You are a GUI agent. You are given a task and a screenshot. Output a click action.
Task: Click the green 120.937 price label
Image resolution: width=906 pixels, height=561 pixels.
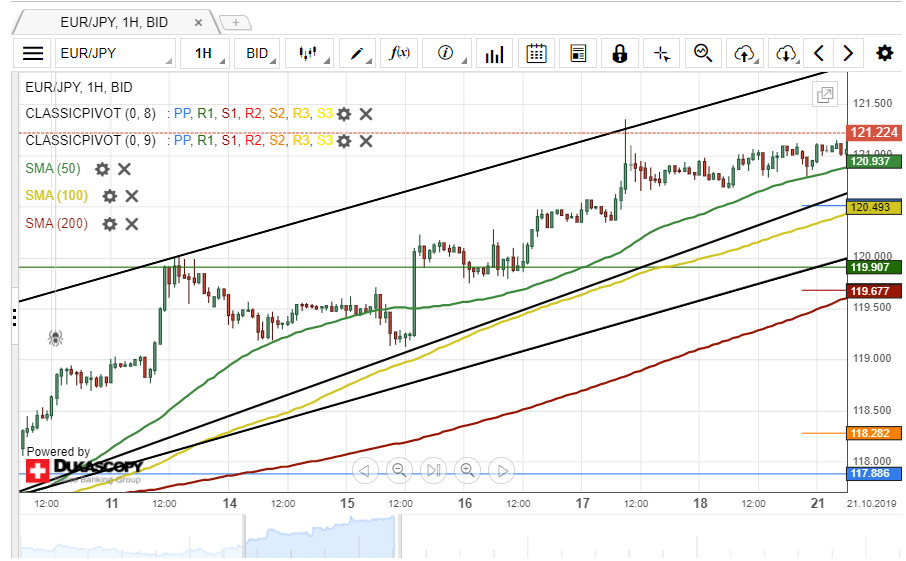[x=874, y=161]
